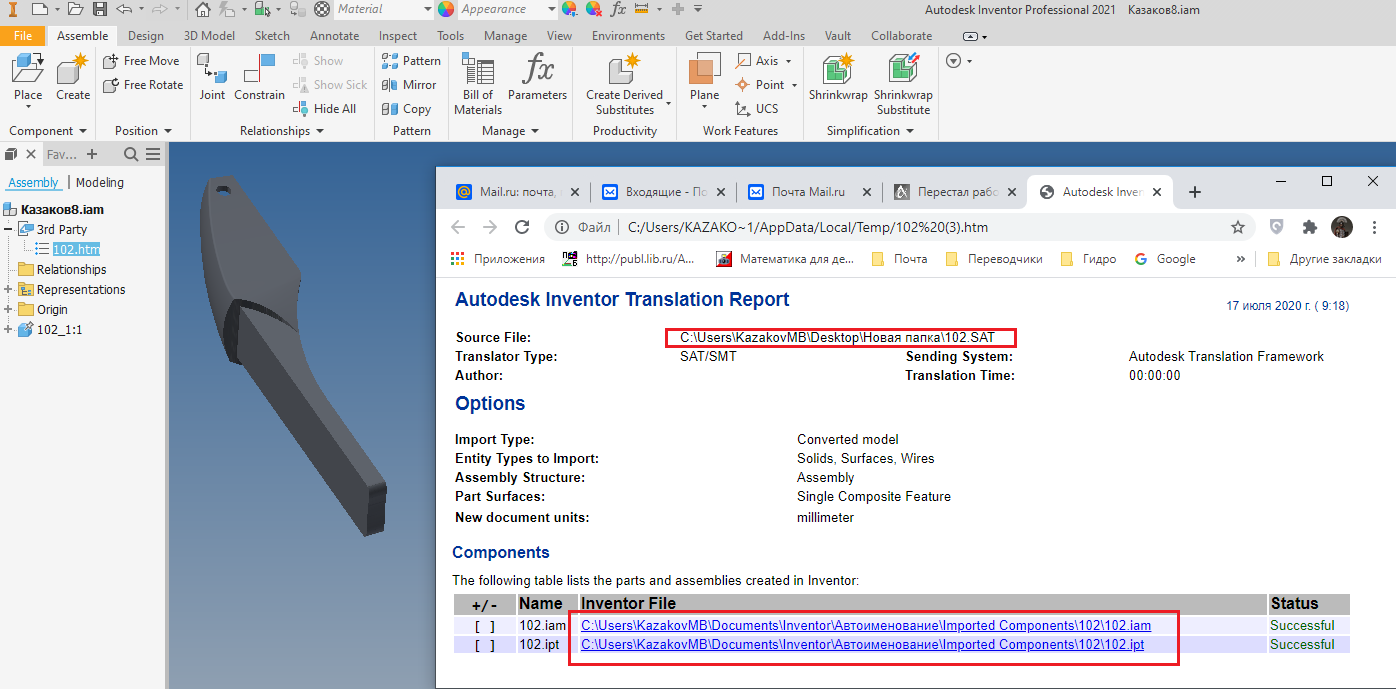1396x689 pixels.
Task: Click Create Derived Substitutes
Action: 624,84
